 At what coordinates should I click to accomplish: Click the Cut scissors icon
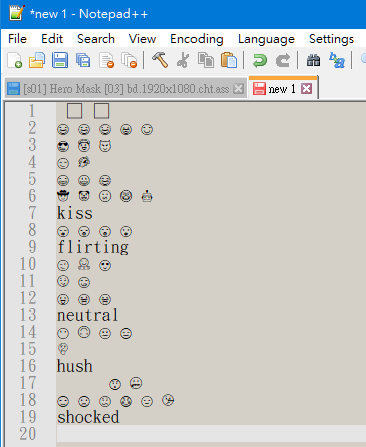point(183,60)
